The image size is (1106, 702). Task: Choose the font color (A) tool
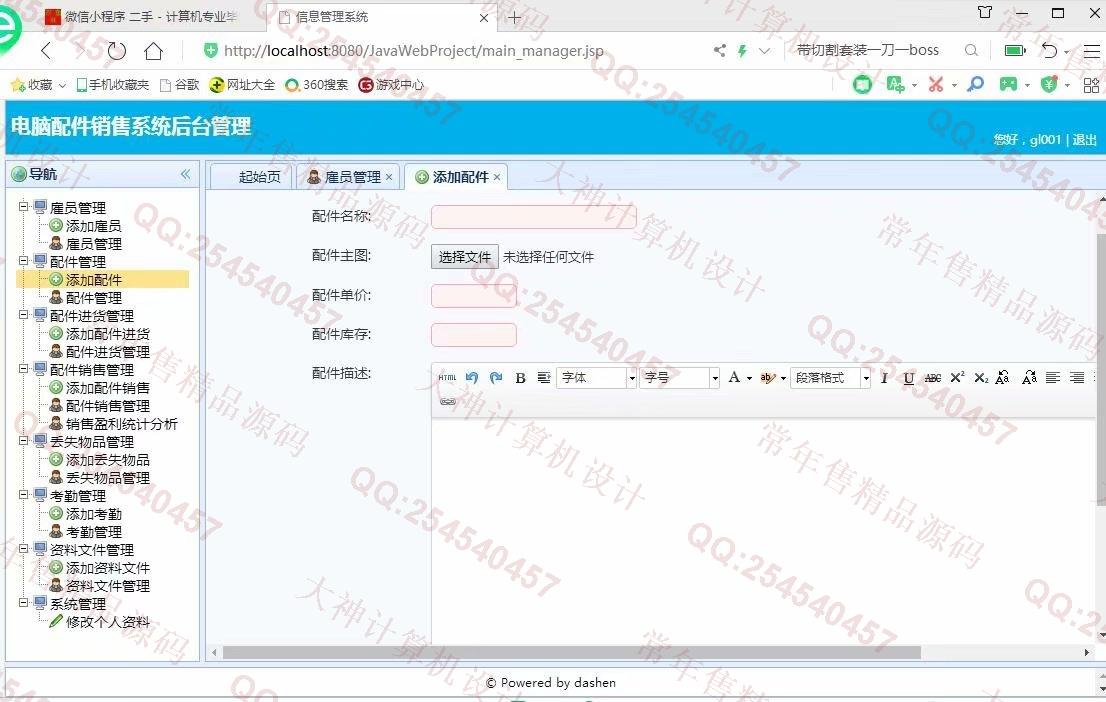[x=734, y=377]
